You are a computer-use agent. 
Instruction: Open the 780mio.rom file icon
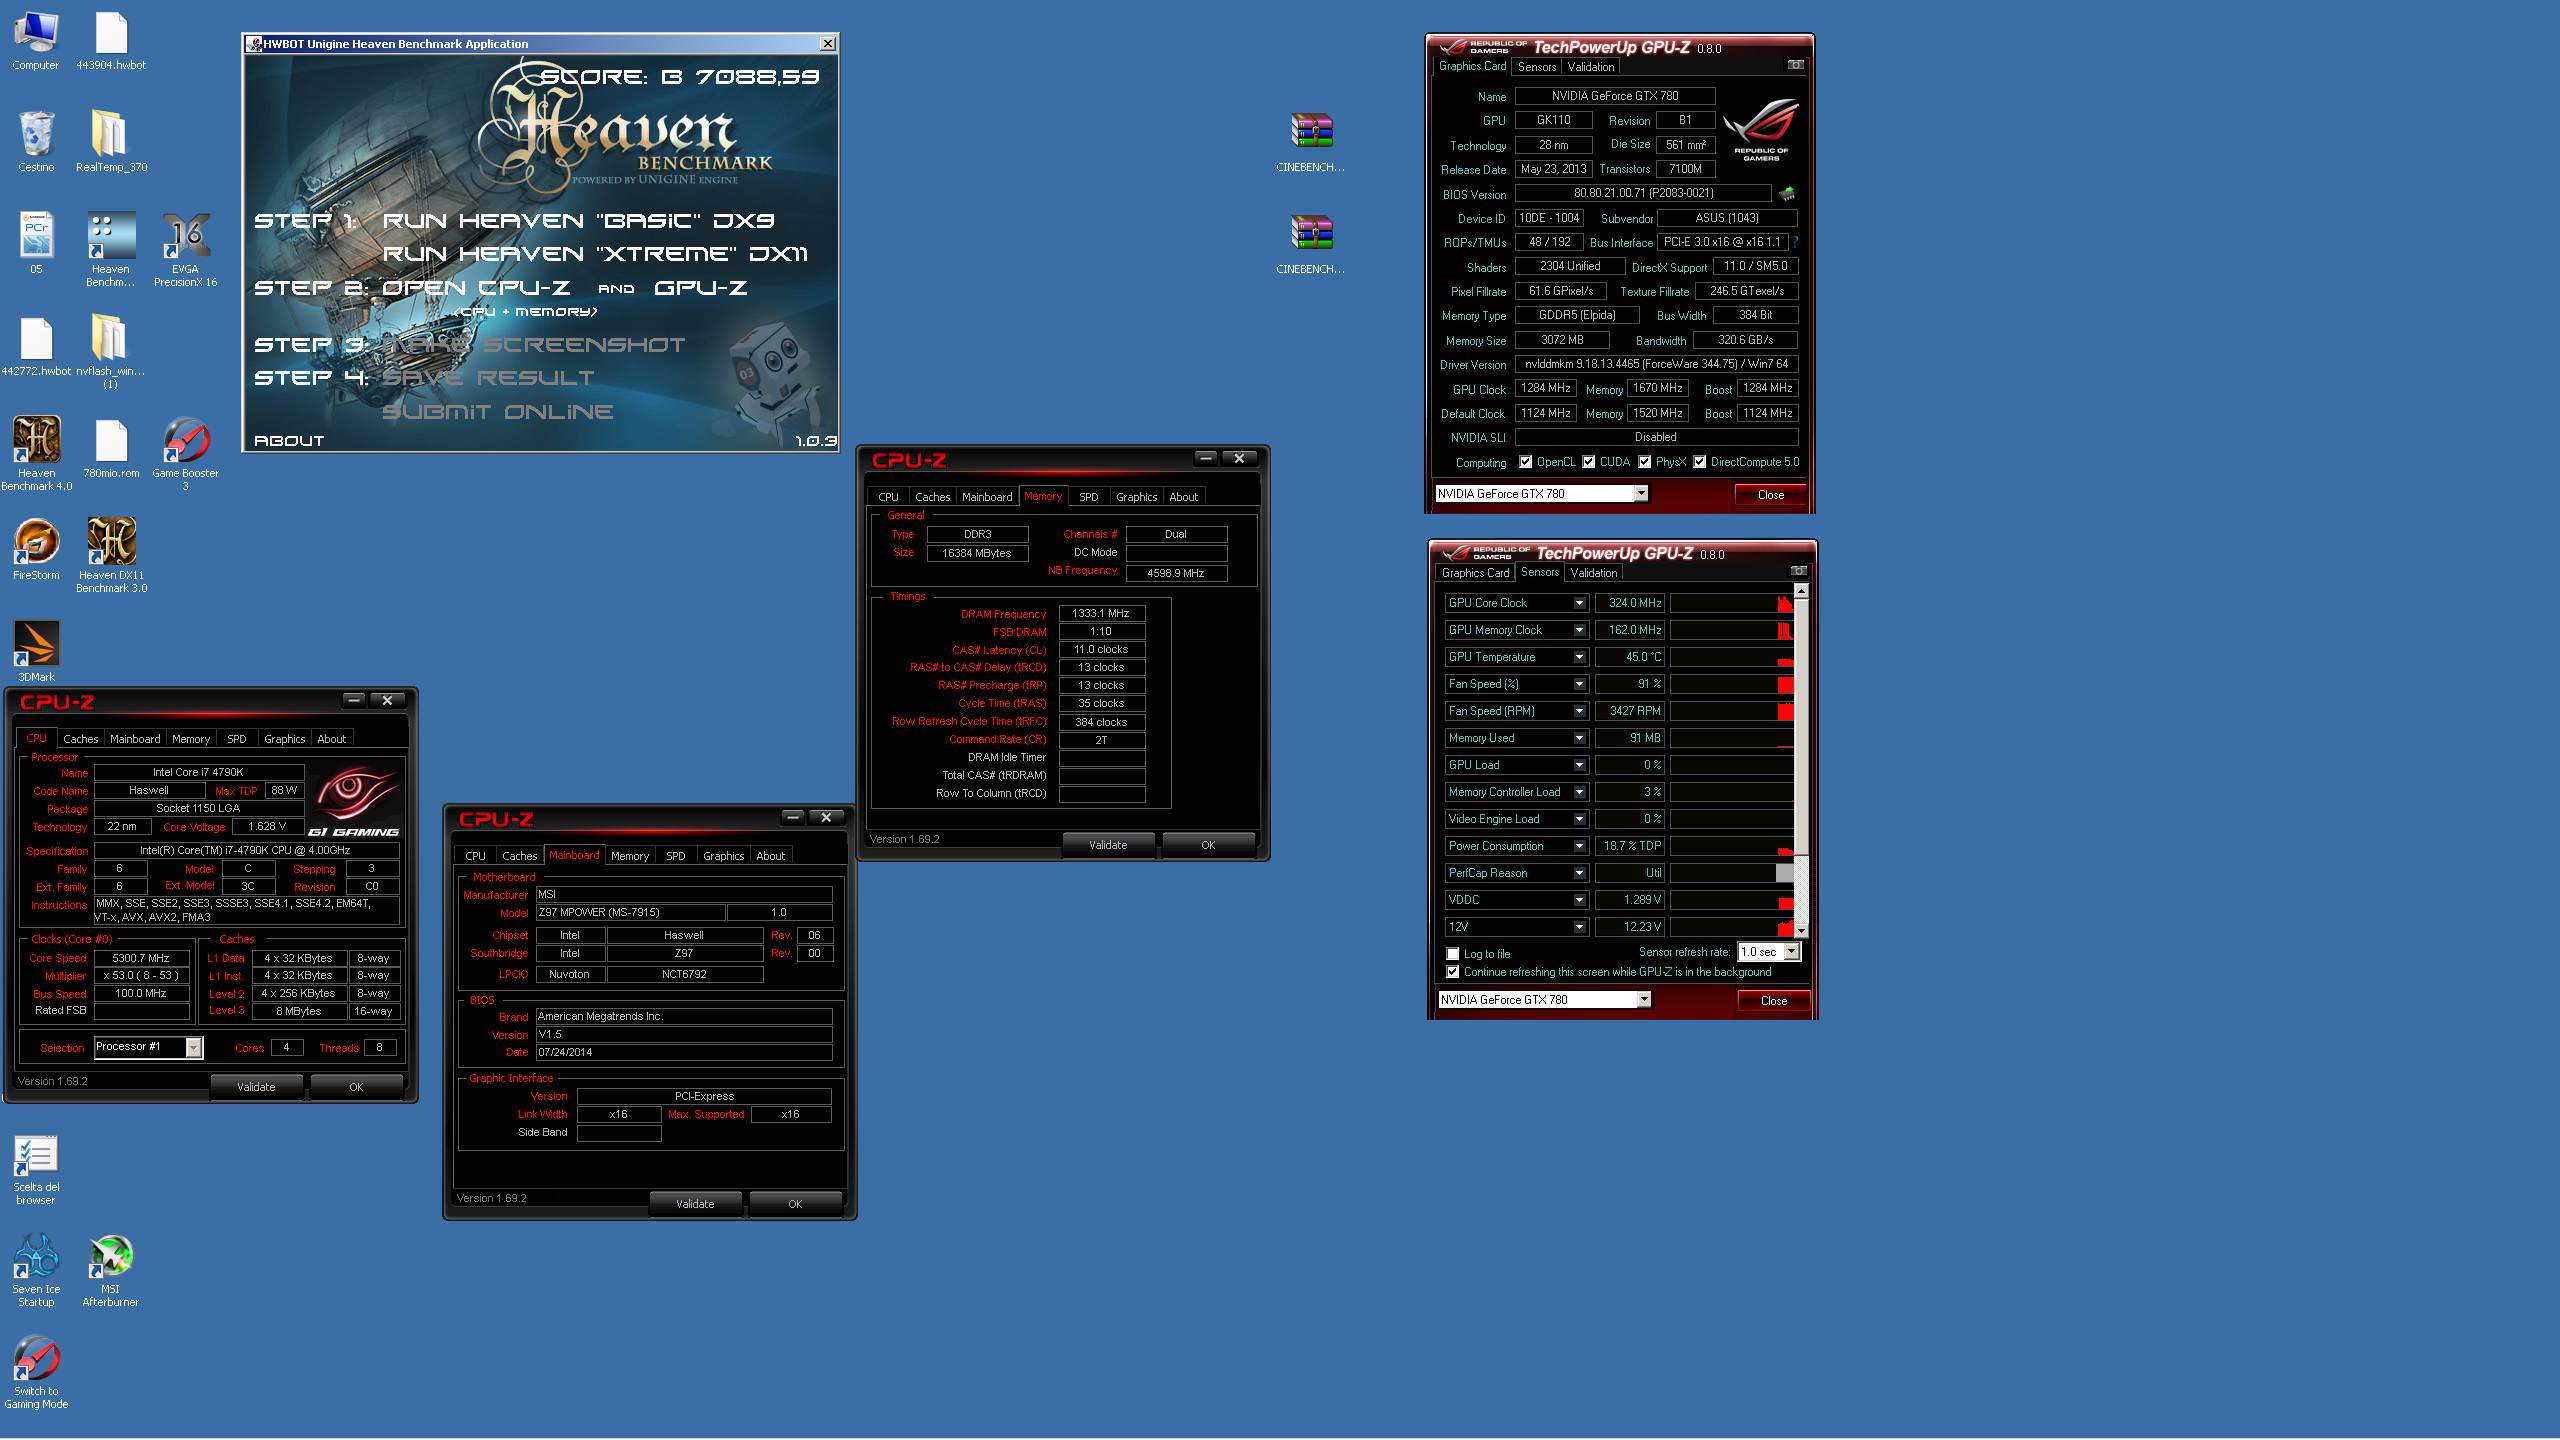point(111,448)
